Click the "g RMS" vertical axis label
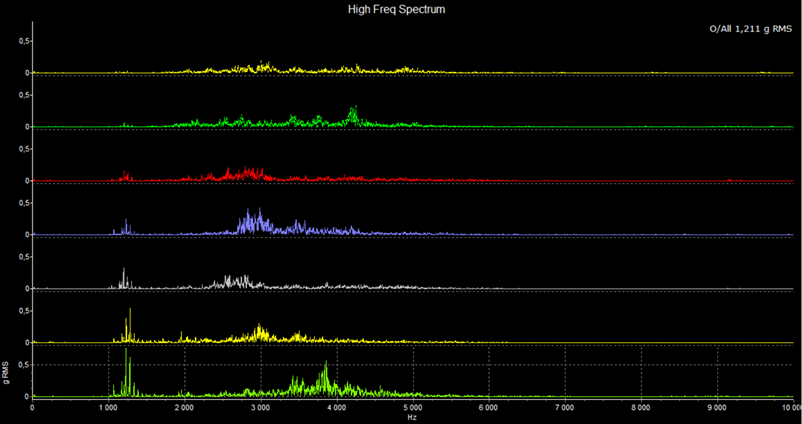Viewport: 802px width, 424px height. (x=7, y=373)
